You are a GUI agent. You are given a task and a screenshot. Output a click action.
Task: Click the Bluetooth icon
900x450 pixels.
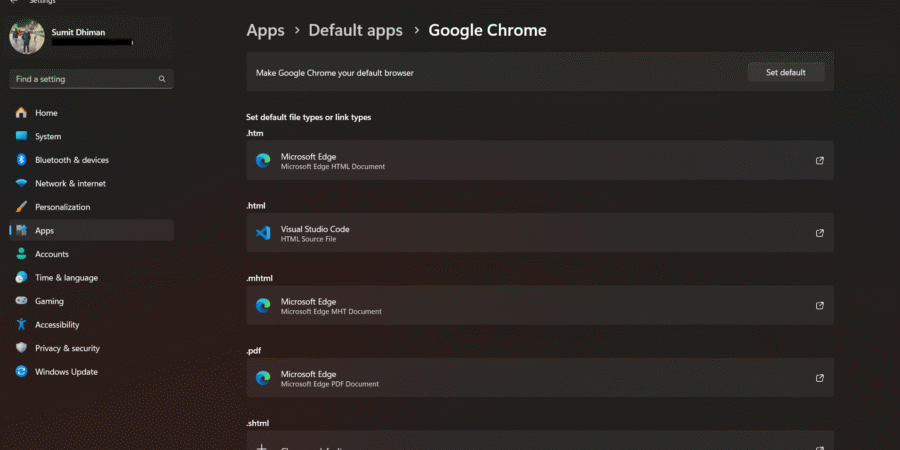pos(21,160)
